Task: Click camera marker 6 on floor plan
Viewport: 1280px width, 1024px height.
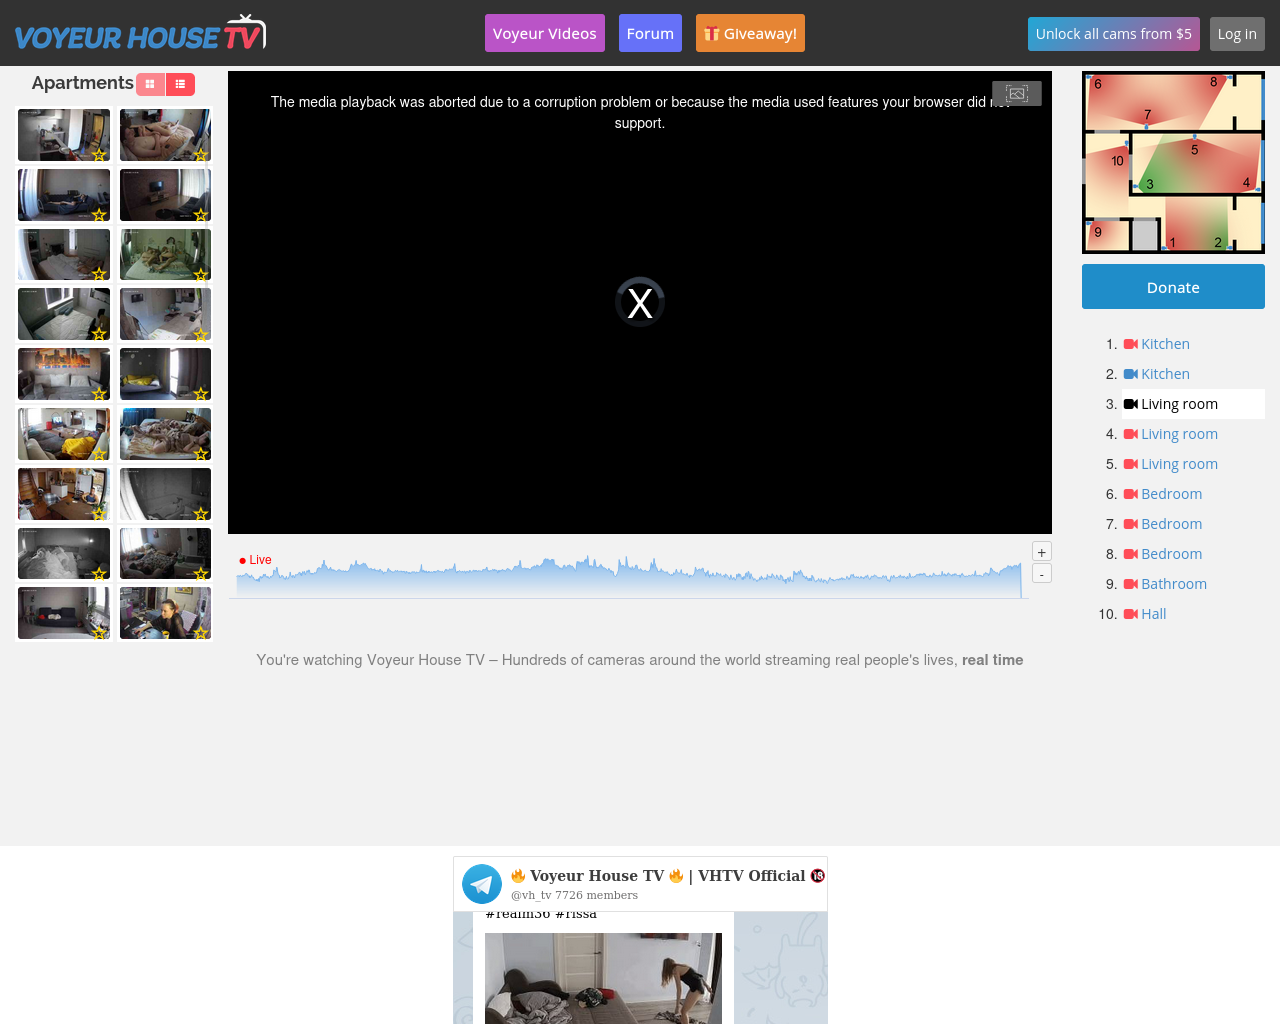Action: [x=1098, y=84]
